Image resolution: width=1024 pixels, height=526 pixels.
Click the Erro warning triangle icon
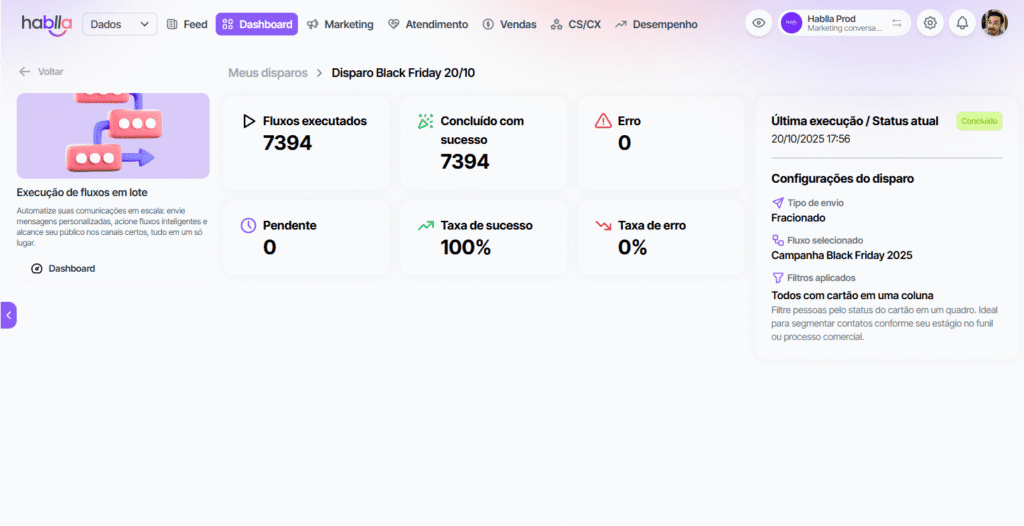tap(603, 121)
